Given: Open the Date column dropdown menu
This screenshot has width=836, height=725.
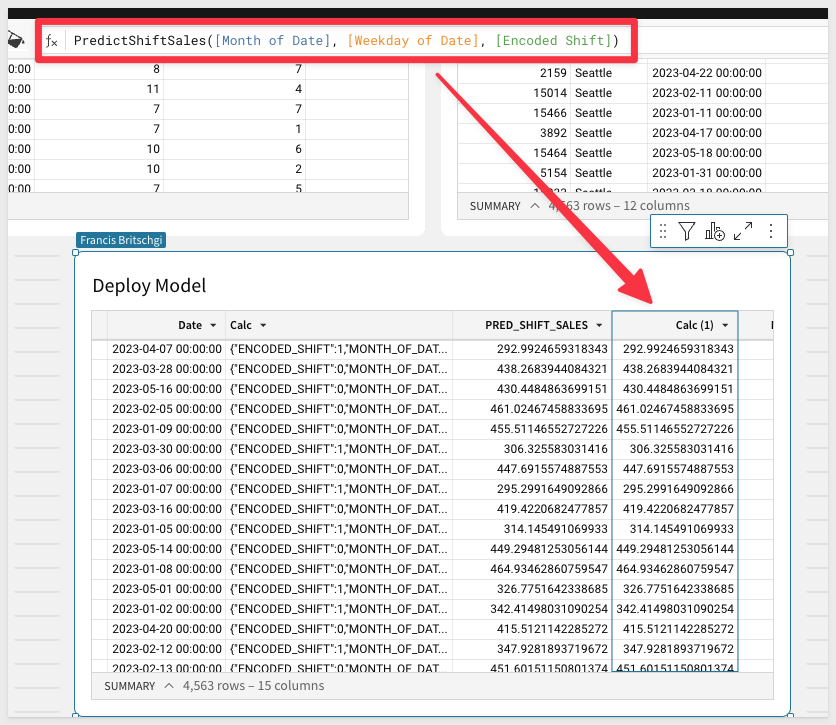Looking at the screenshot, I should click(x=213, y=326).
